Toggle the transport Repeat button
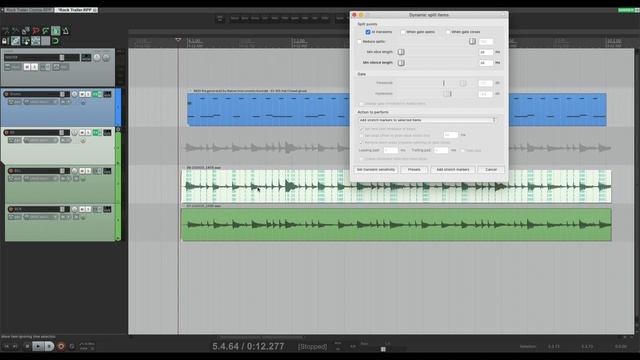This screenshot has height=360, width=640. tap(72, 346)
